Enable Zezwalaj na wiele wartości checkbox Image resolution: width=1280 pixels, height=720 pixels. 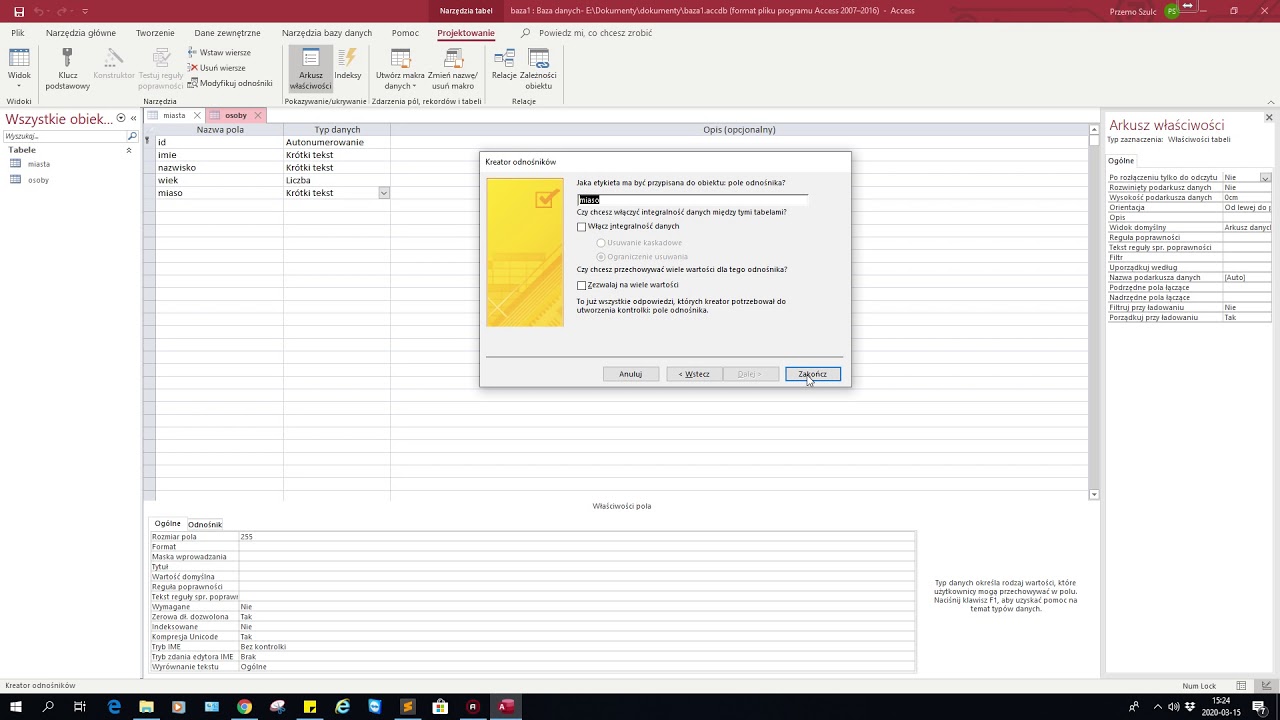(x=582, y=286)
